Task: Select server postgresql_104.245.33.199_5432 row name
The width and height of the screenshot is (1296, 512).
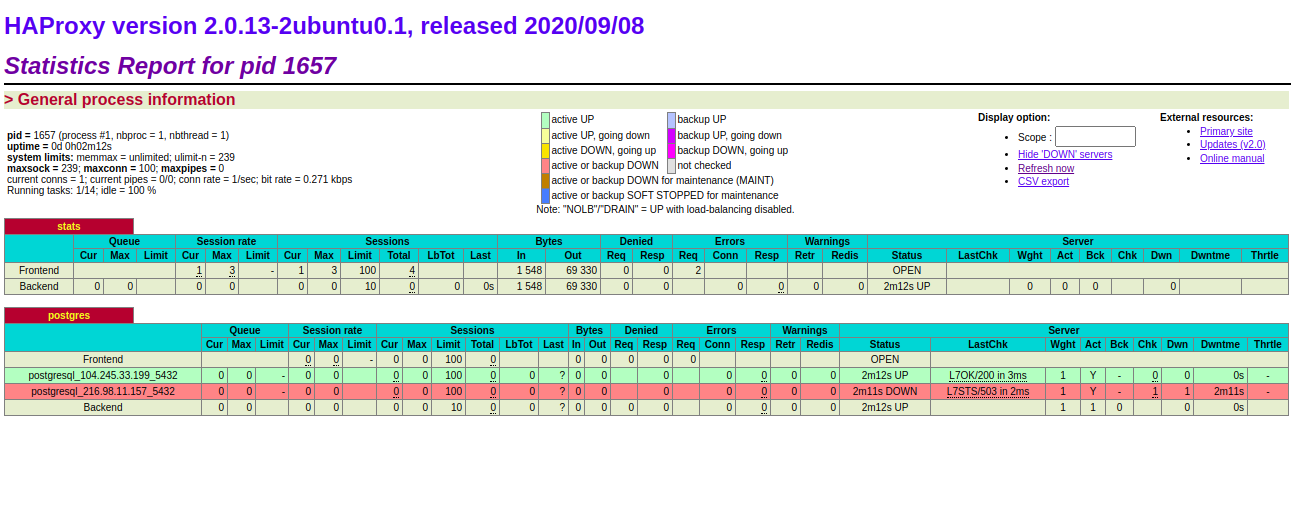Action: tap(103, 375)
